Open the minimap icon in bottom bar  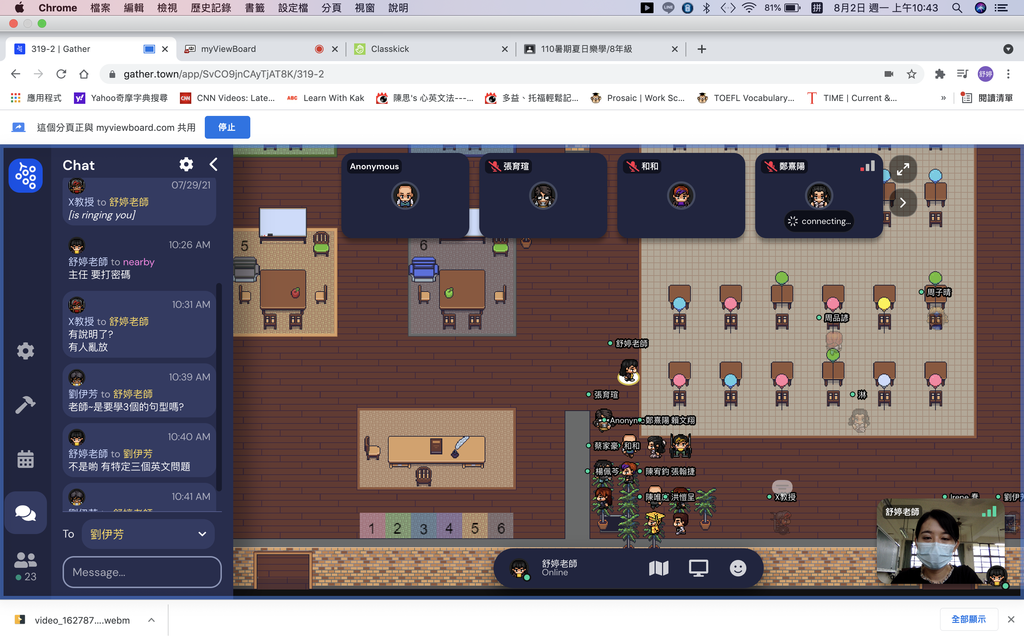[x=658, y=568]
